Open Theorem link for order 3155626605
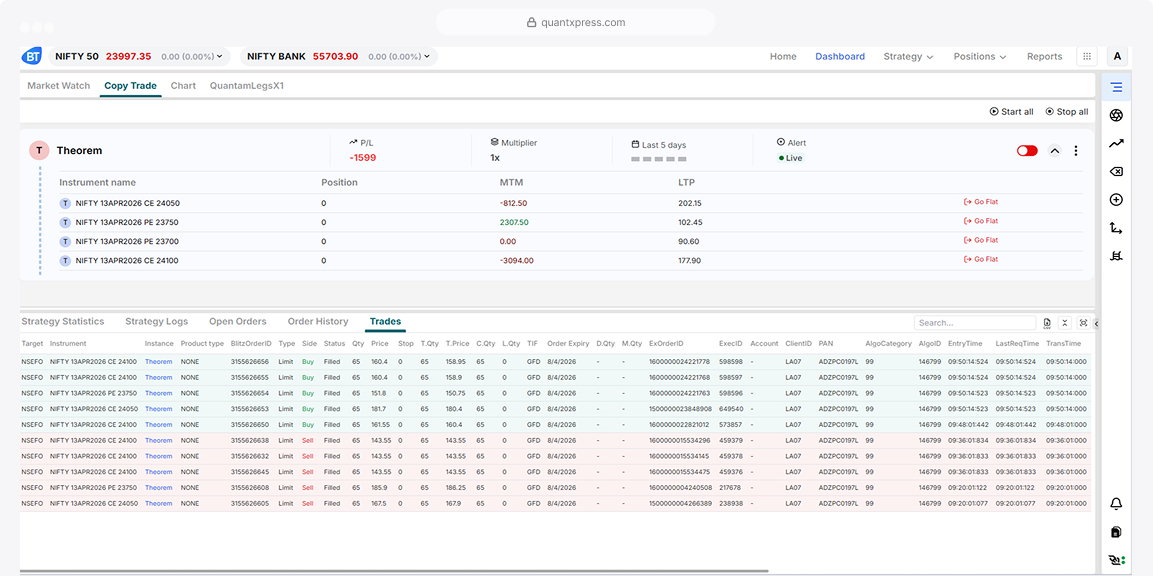This screenshot has height=577, width=1153. 158,503
